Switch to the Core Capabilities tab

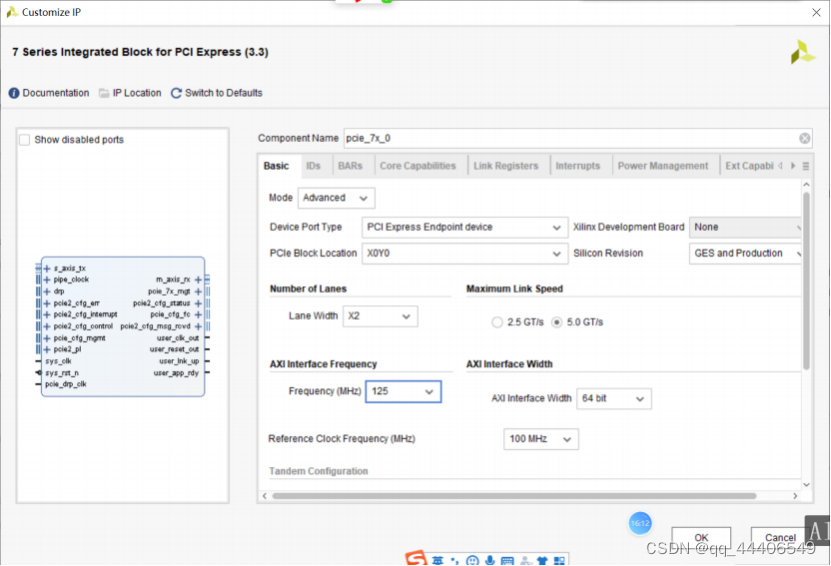coord(418,166)
